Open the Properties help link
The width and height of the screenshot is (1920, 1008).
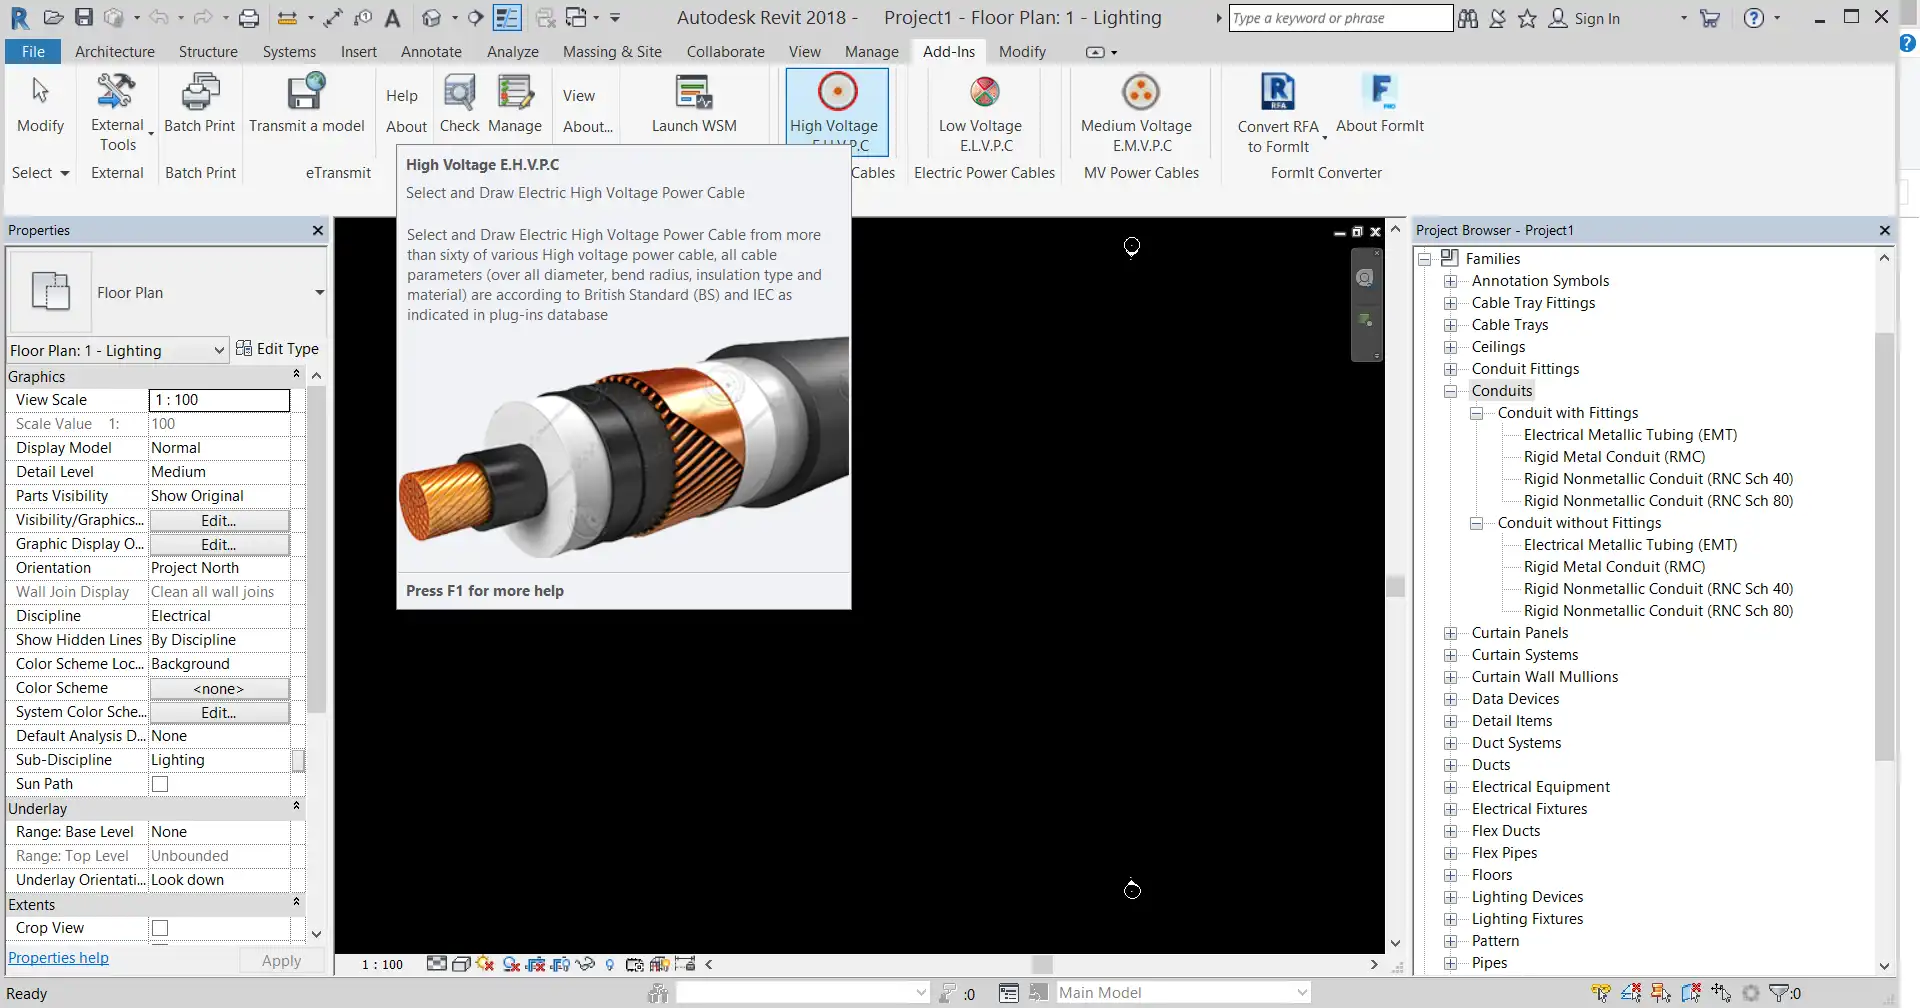pos(58,957)
